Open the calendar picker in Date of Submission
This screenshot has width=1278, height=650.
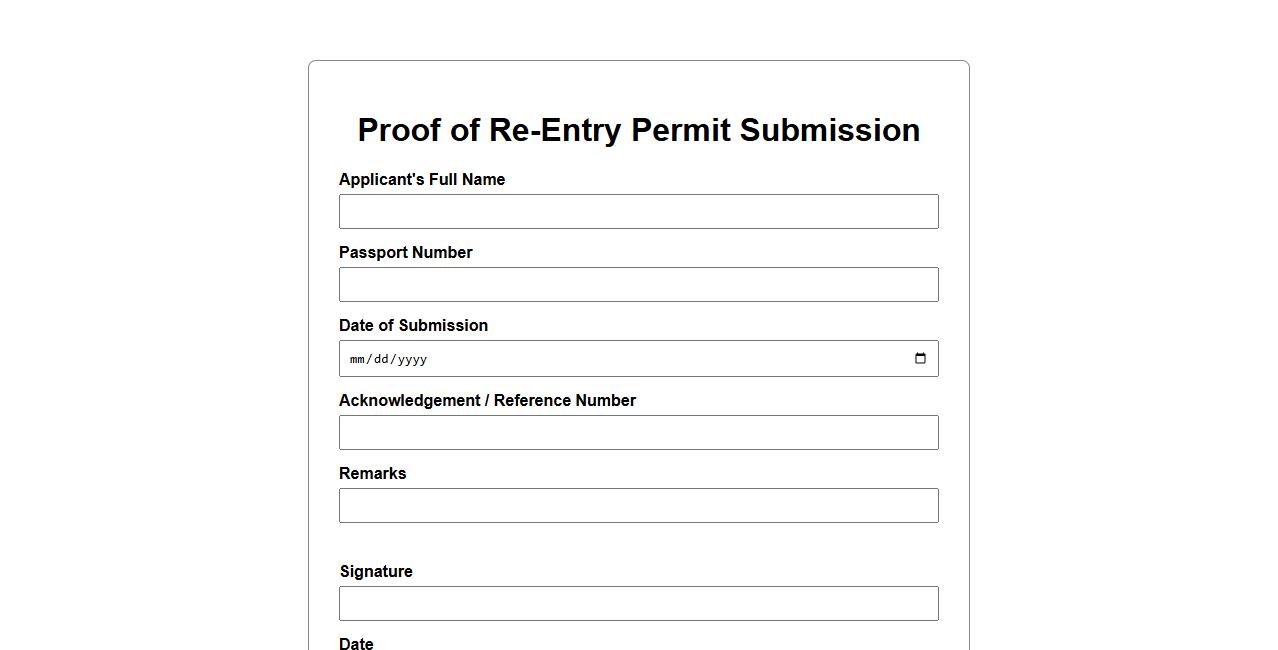click(x=920, y=359)
